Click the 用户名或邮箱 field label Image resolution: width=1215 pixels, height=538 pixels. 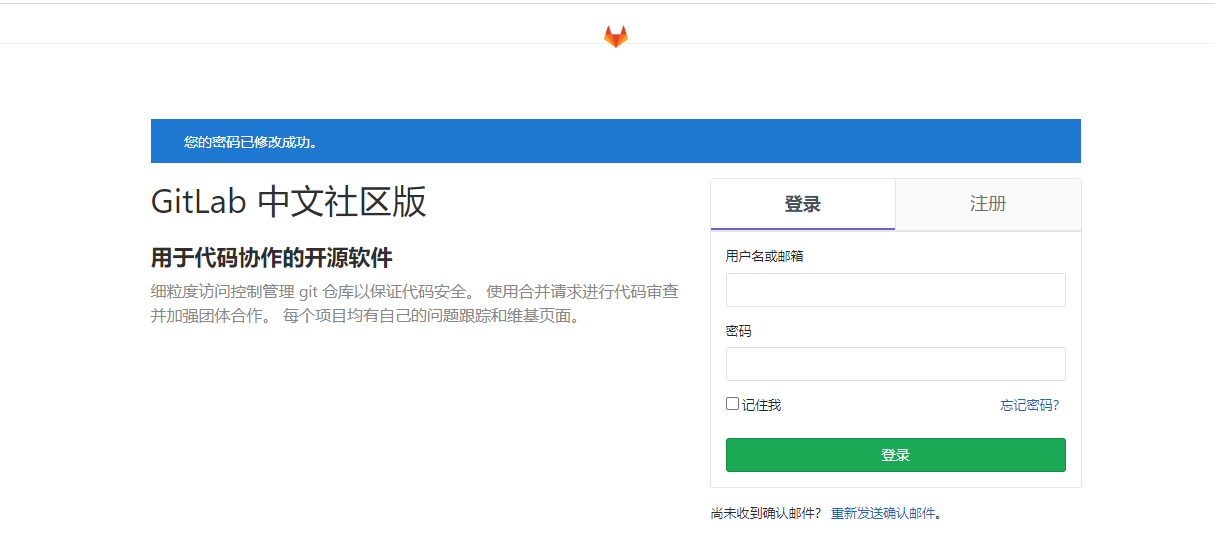[x=764, y=256]
